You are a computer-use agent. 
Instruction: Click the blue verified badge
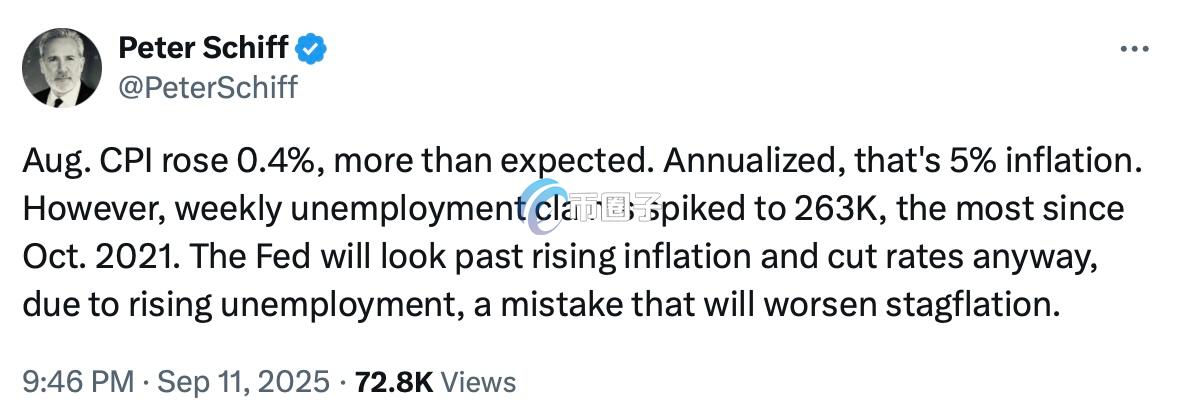point(313,47)
